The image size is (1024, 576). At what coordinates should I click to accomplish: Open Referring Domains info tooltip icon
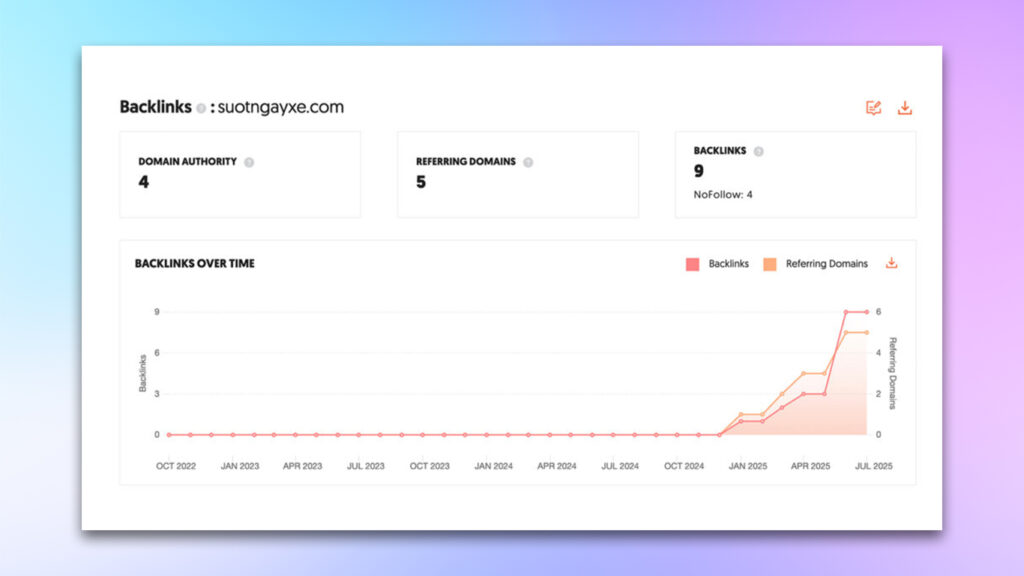pyautogui.click(x=528, y=162)
